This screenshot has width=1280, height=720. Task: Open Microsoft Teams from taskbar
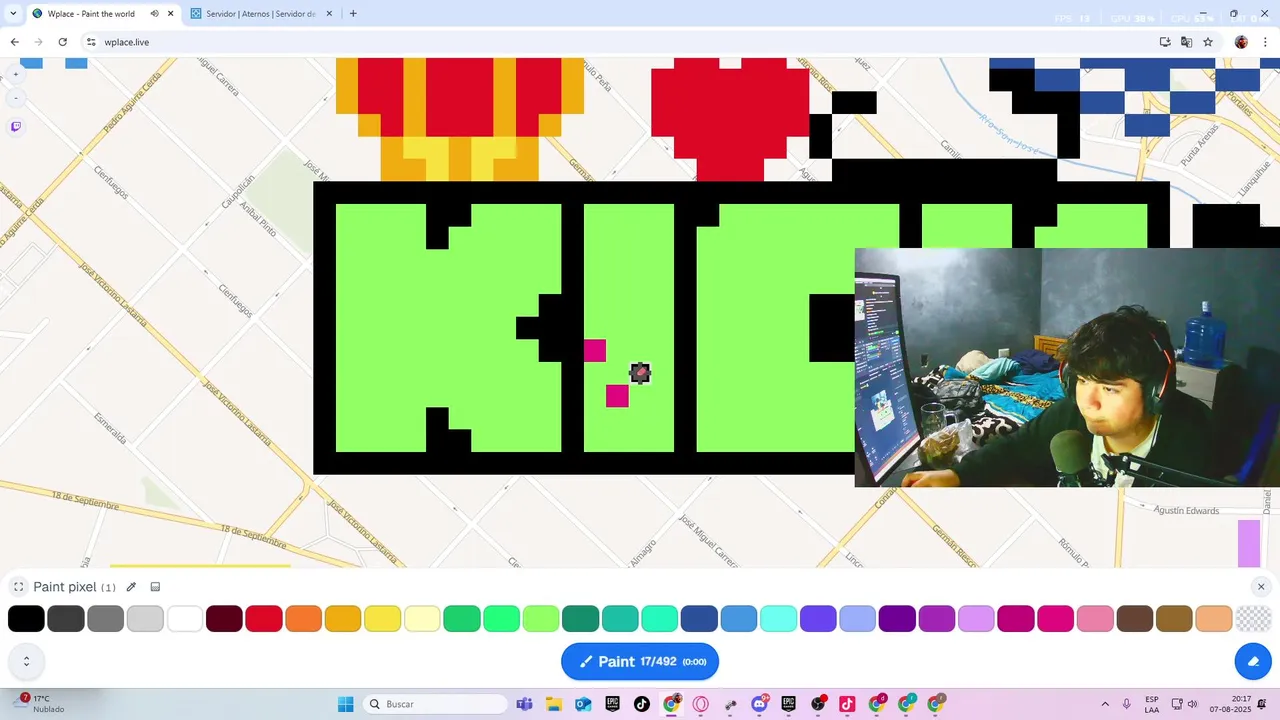pos(524,704)
